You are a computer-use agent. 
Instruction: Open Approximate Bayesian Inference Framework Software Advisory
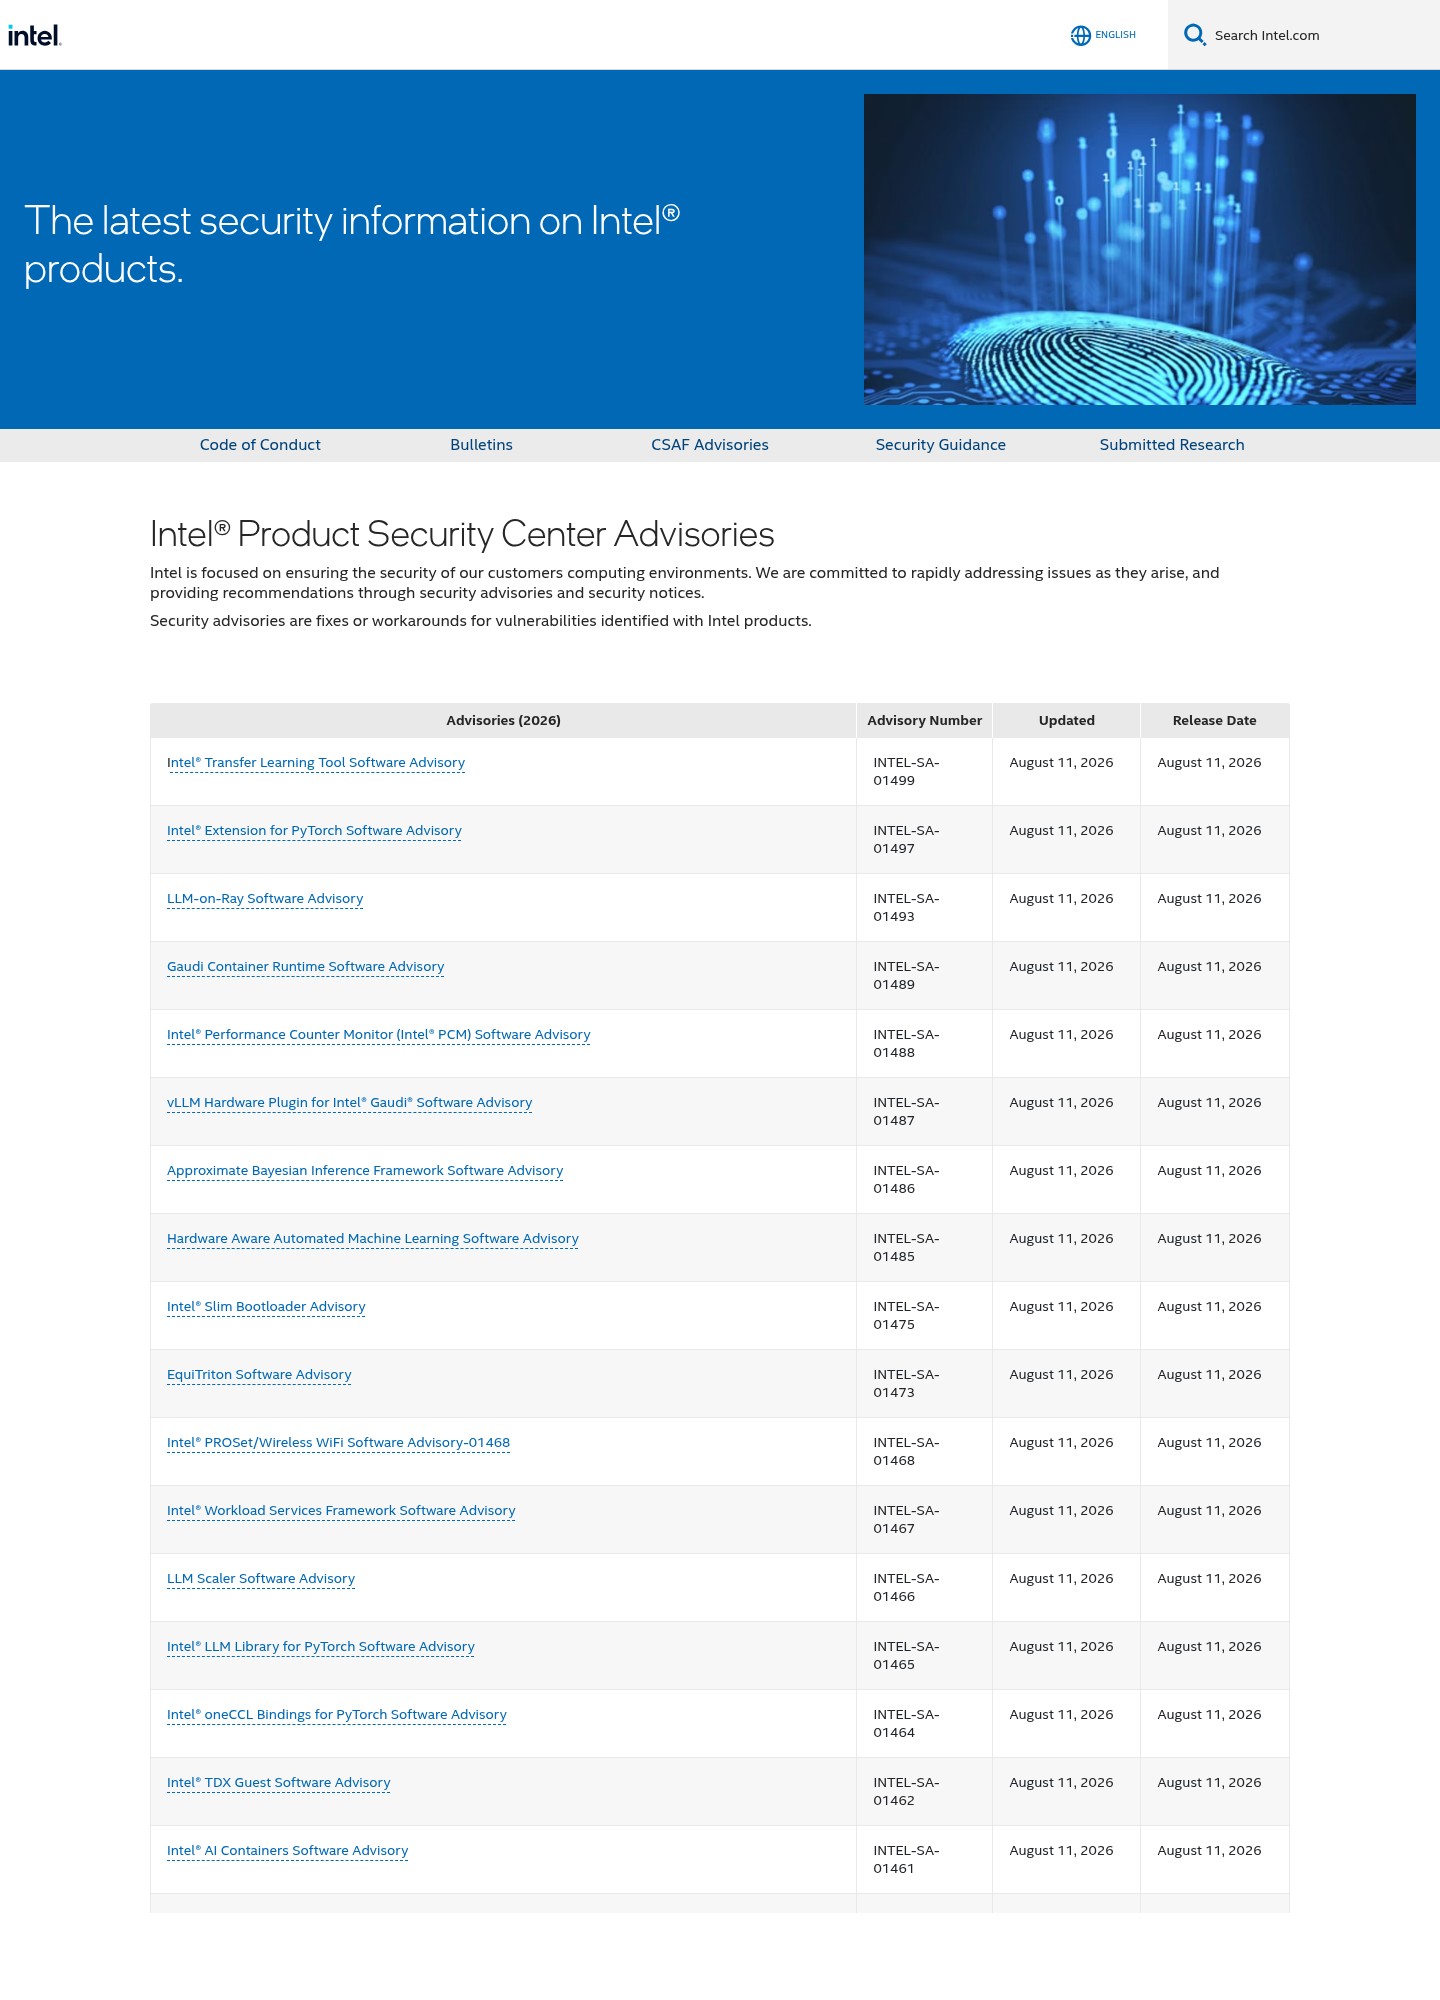click(365, 1171)
